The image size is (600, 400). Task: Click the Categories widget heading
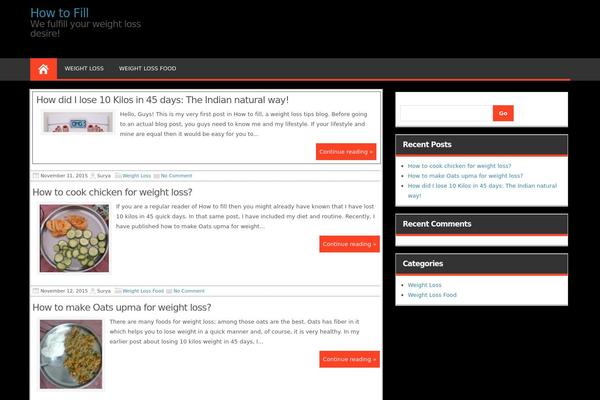pos(423,263)
